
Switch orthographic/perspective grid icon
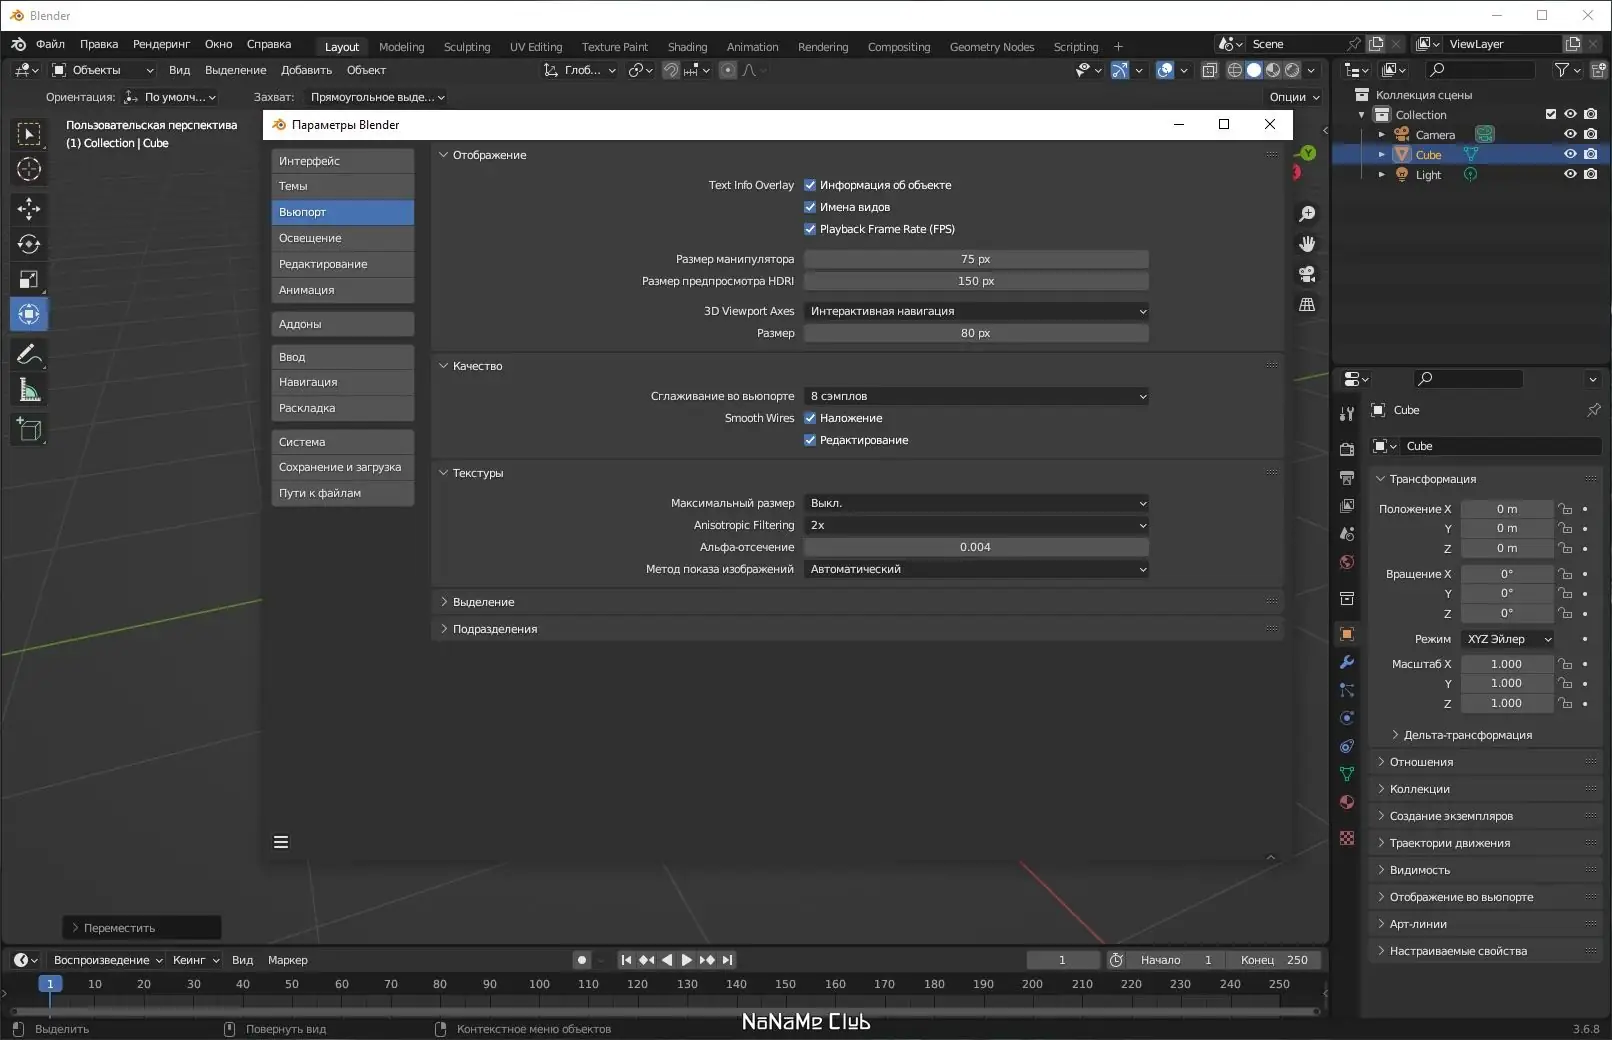click(1306, 304)
